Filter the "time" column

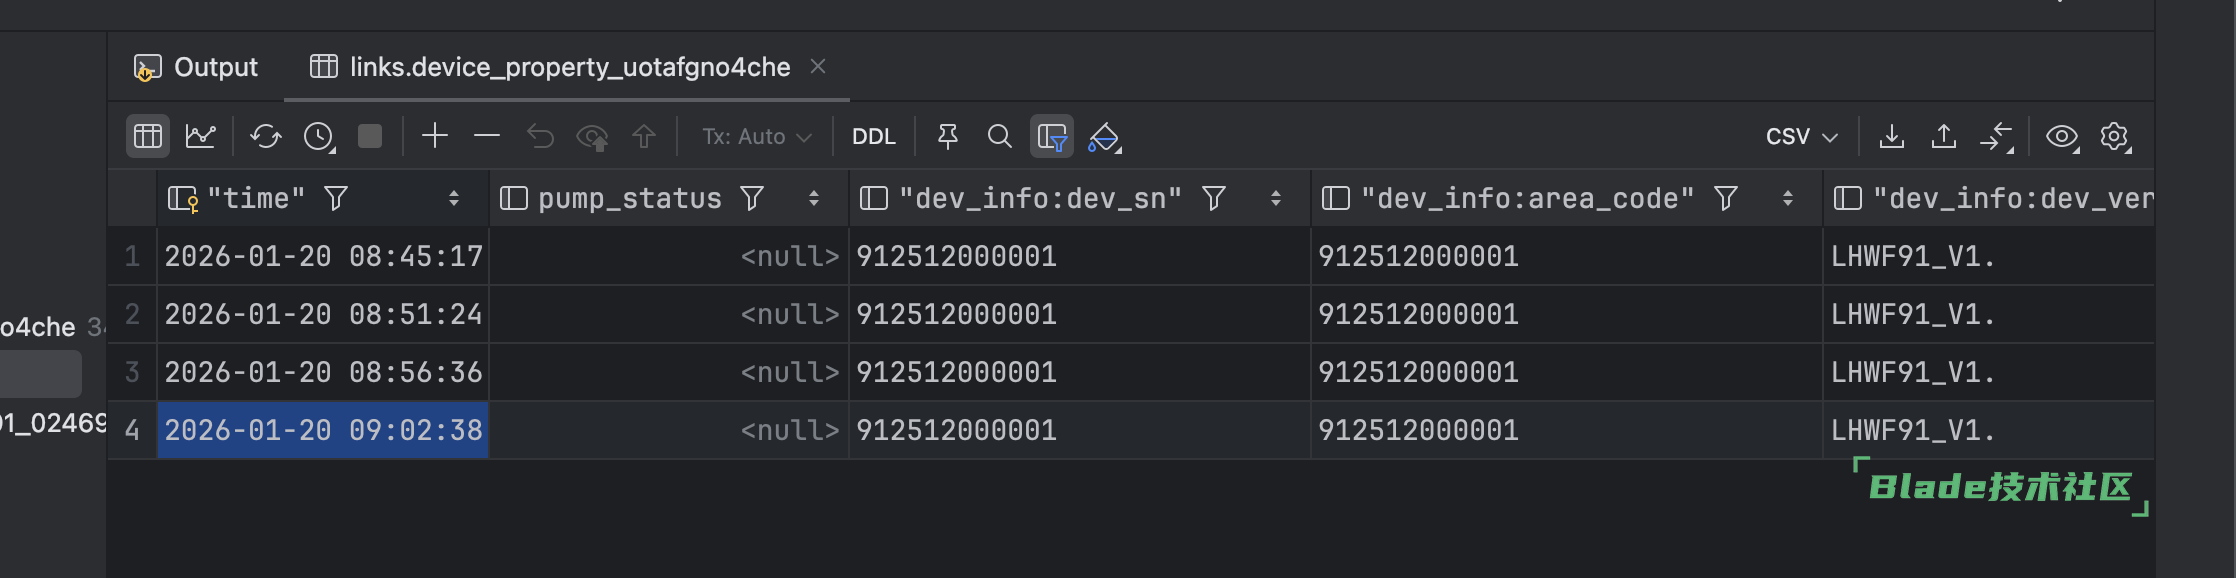[x=336, y=198]
